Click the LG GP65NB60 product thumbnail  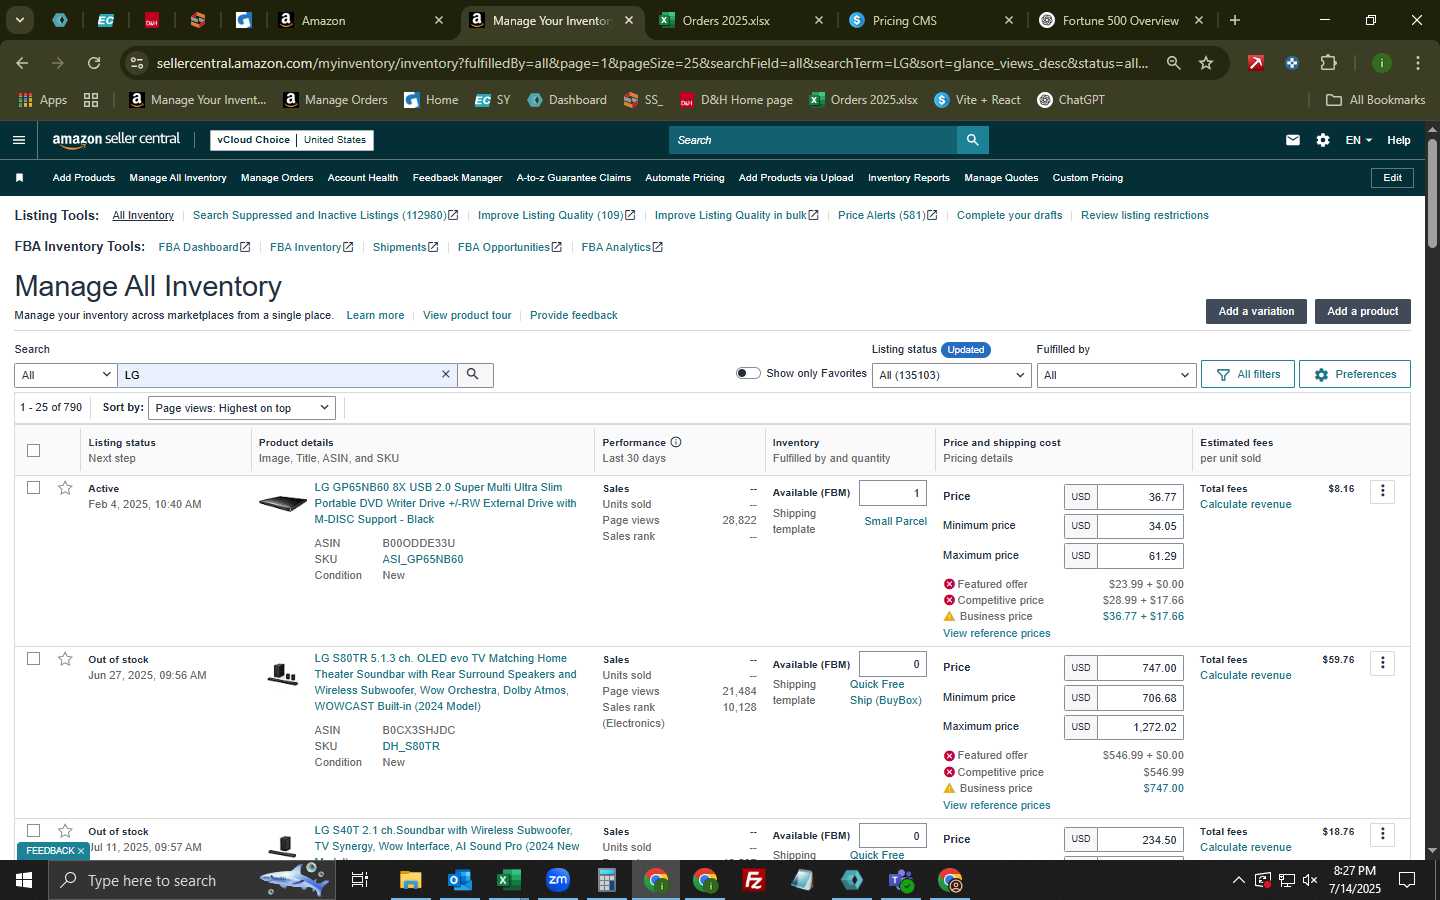click(x=283, y=503)
